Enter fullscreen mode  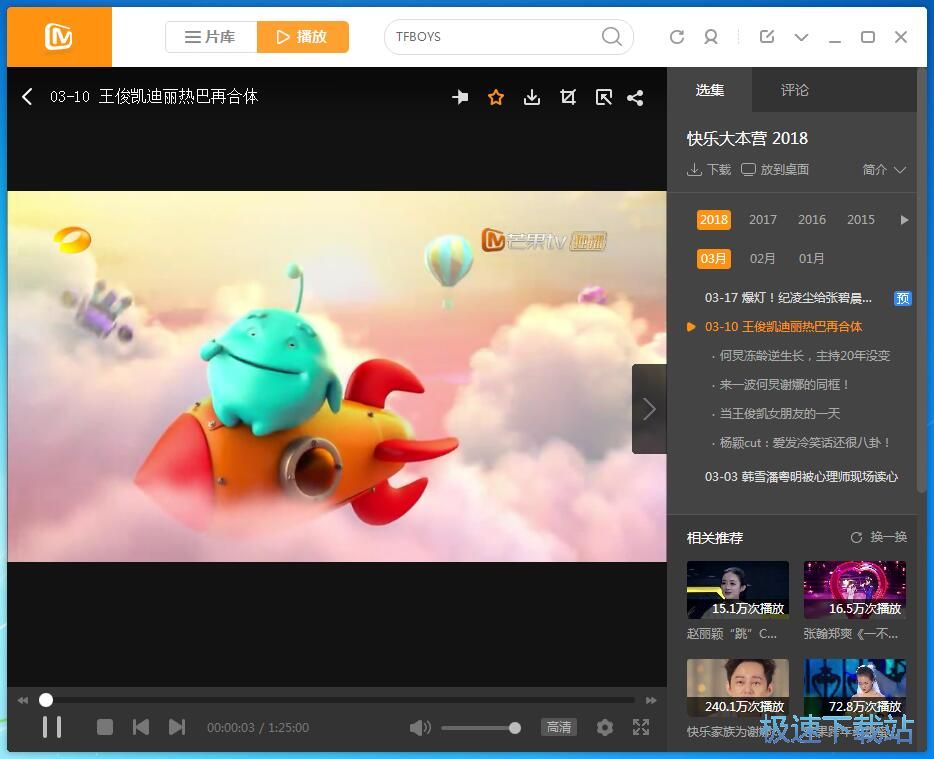tap(641, 727)
